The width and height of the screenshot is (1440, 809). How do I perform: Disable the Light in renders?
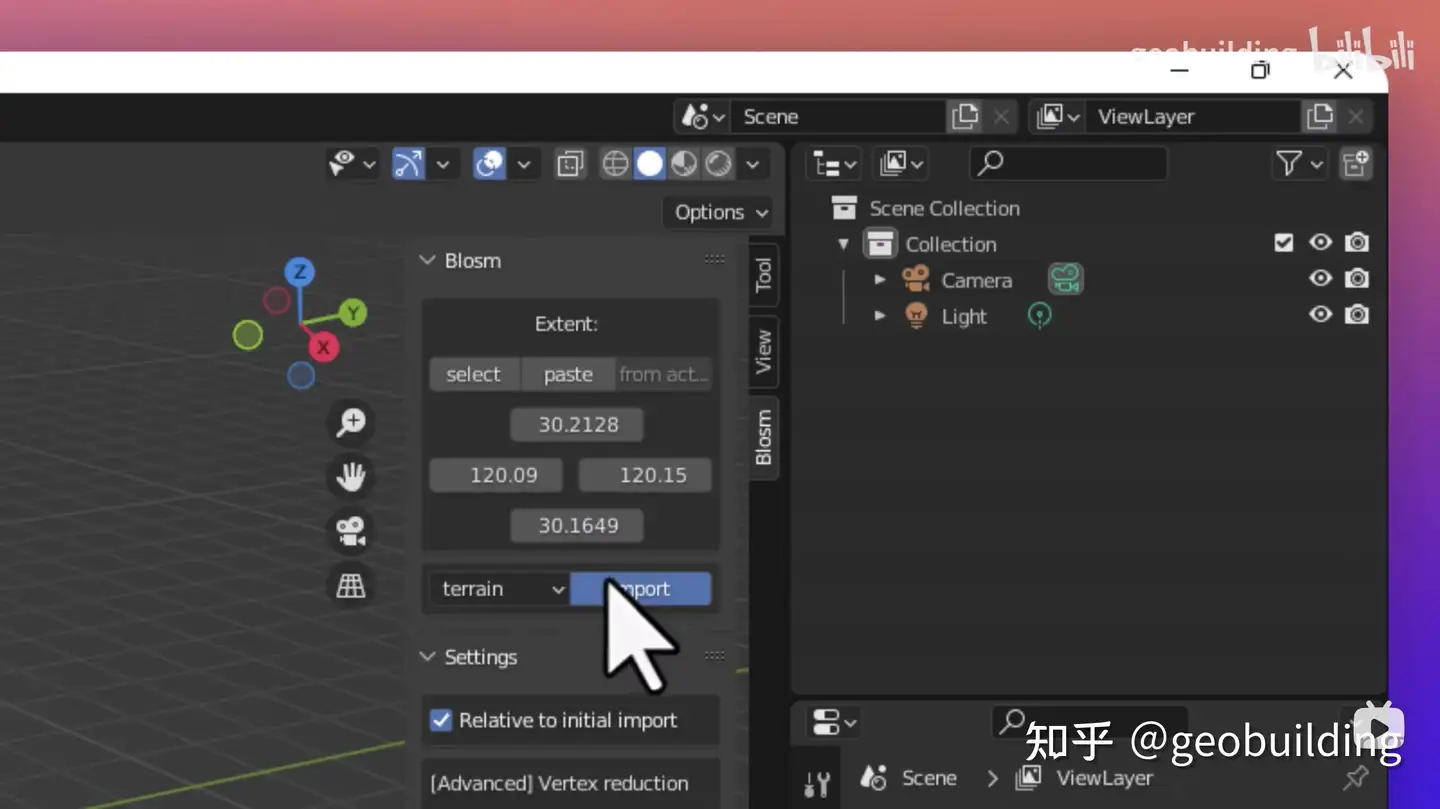(1357, 315)
